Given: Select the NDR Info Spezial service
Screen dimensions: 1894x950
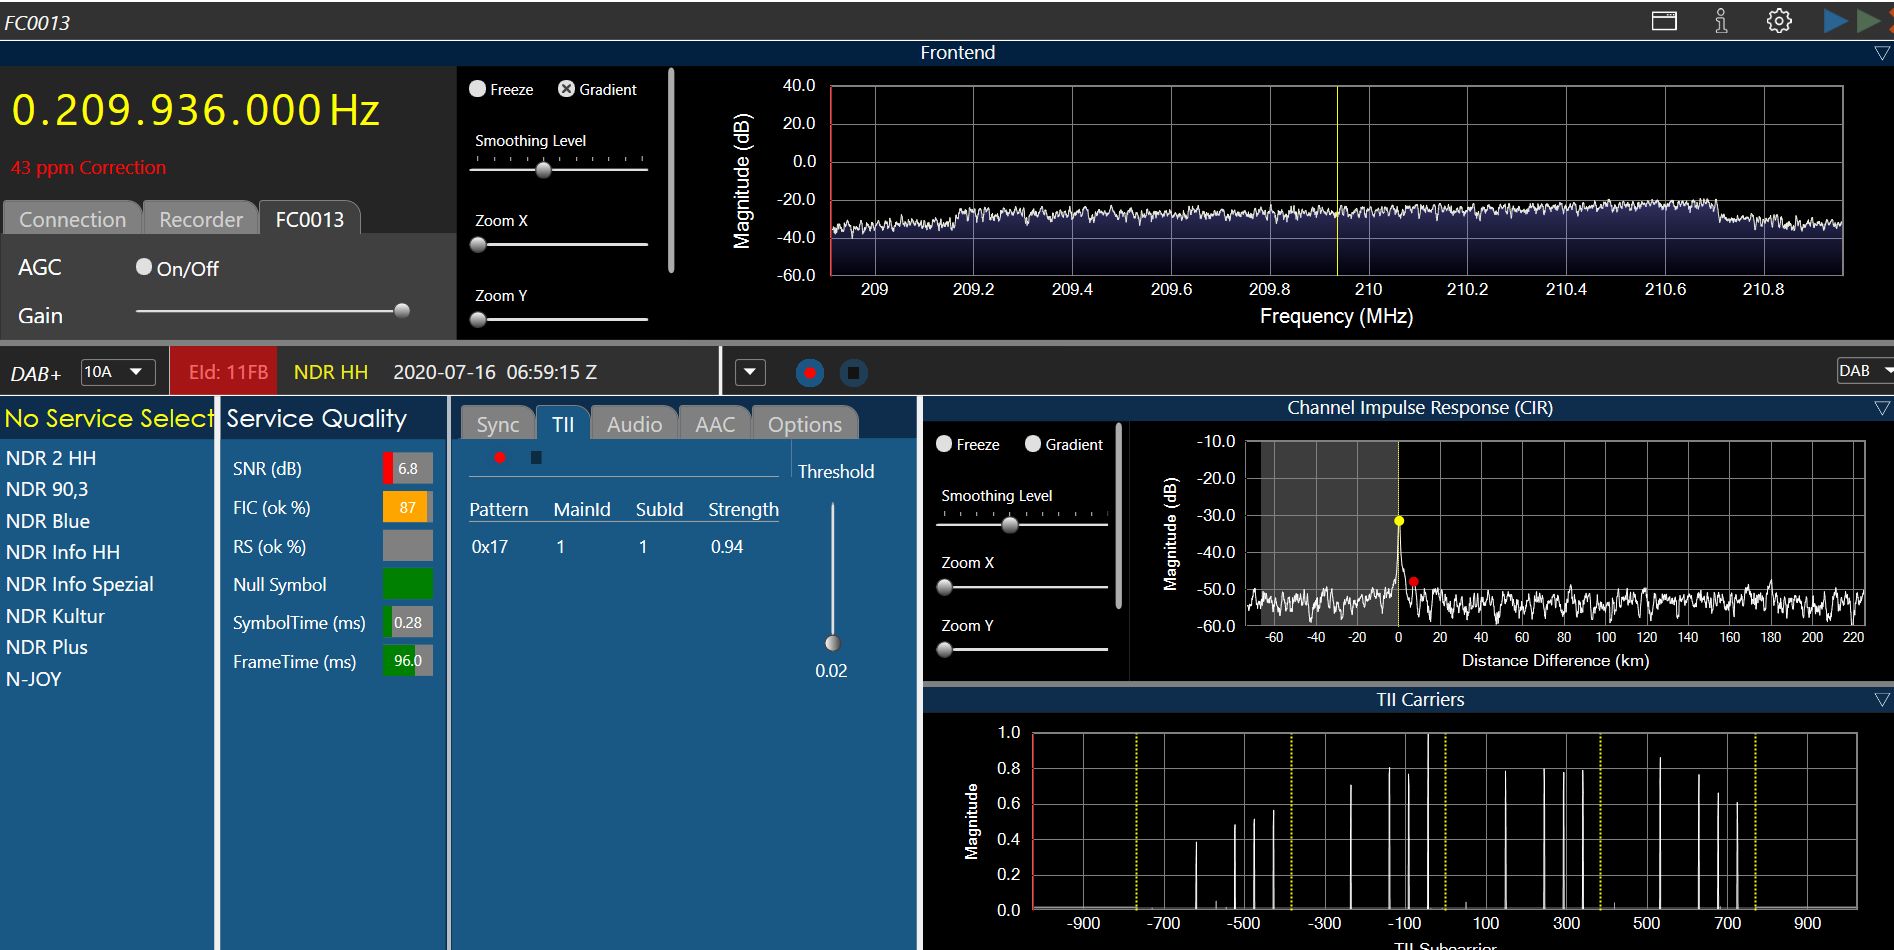Looking at the screenshot, I should (80, 584).
